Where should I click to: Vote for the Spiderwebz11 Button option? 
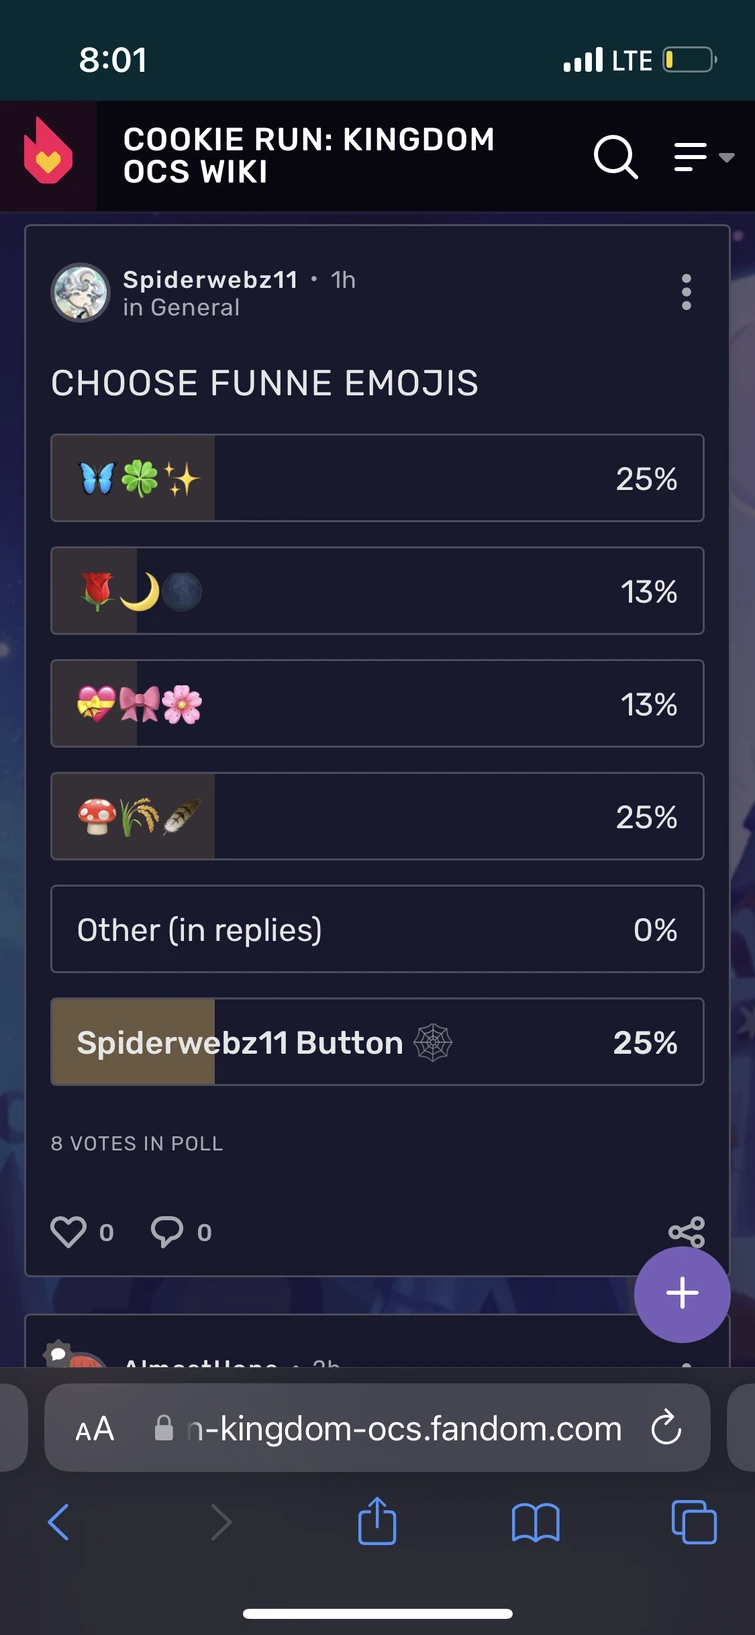point(377,1042)
